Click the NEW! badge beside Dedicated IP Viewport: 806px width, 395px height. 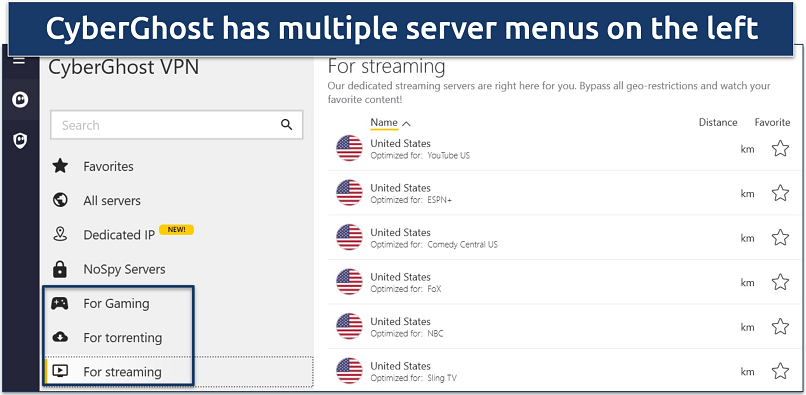(176, 229)
